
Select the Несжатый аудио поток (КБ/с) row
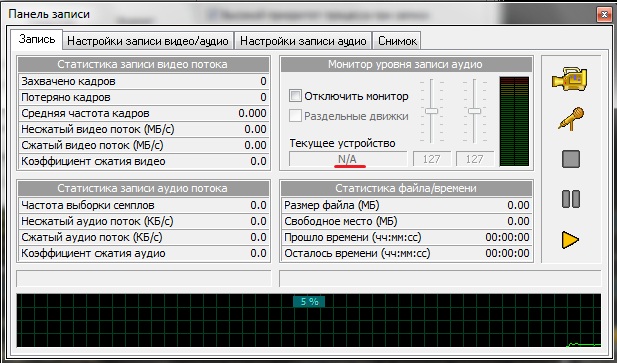tap(144, 221)
